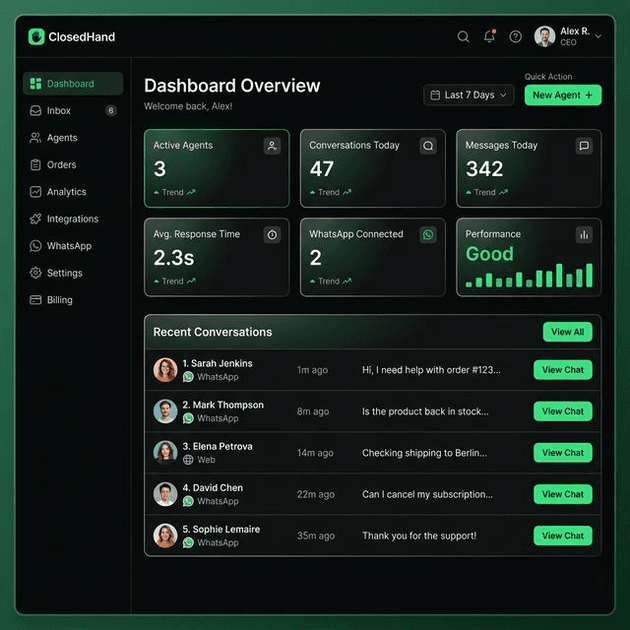Open the help question mark icon
This screenshot has width=630, height=630.
tap(515, 37)
